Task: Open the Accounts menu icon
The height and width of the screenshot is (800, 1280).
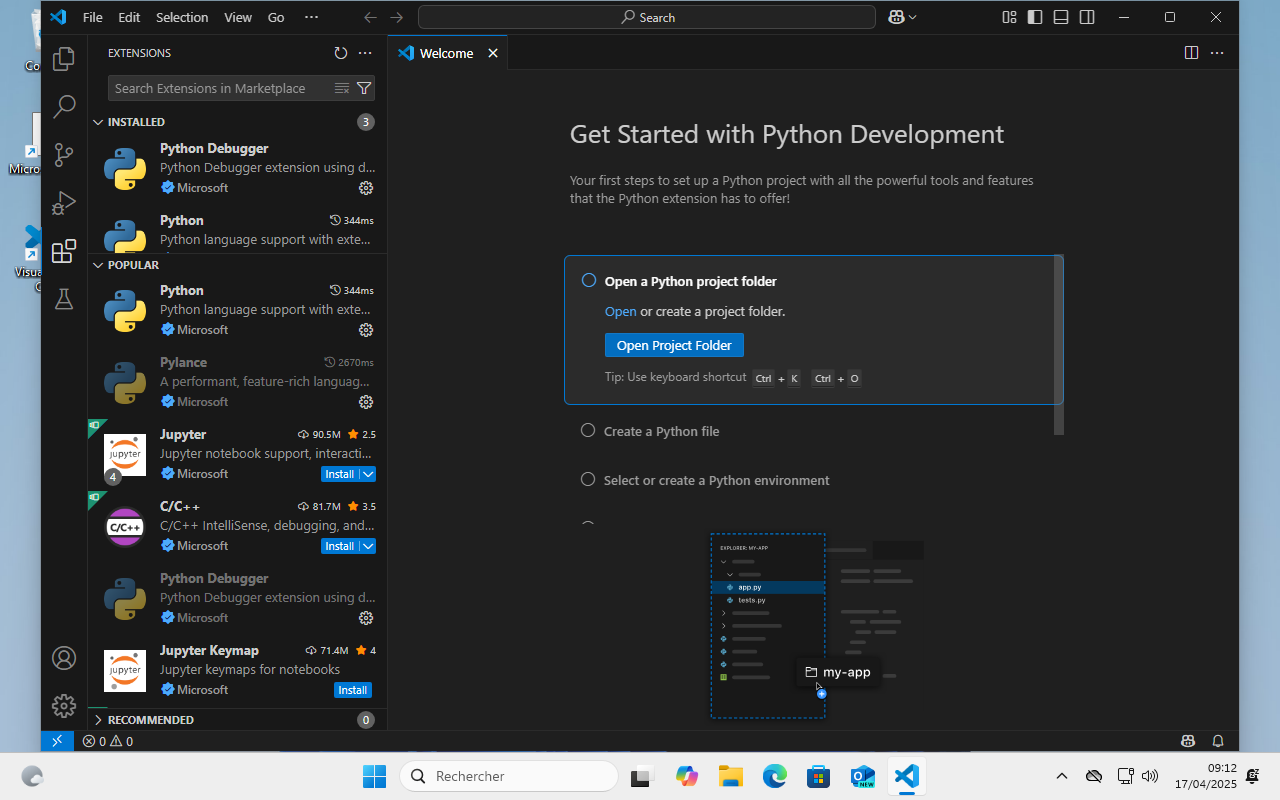Action: click(x=64, y=658)
